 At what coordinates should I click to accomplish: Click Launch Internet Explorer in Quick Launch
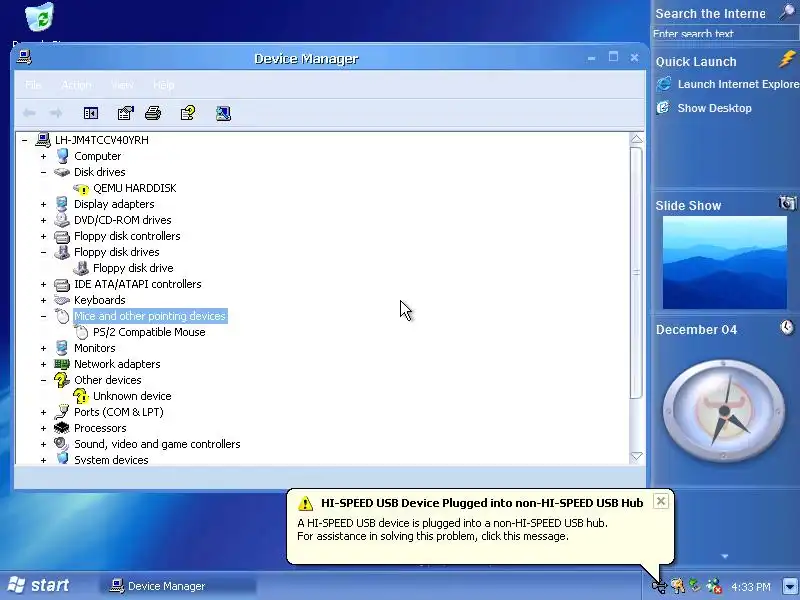click(728, 84)
